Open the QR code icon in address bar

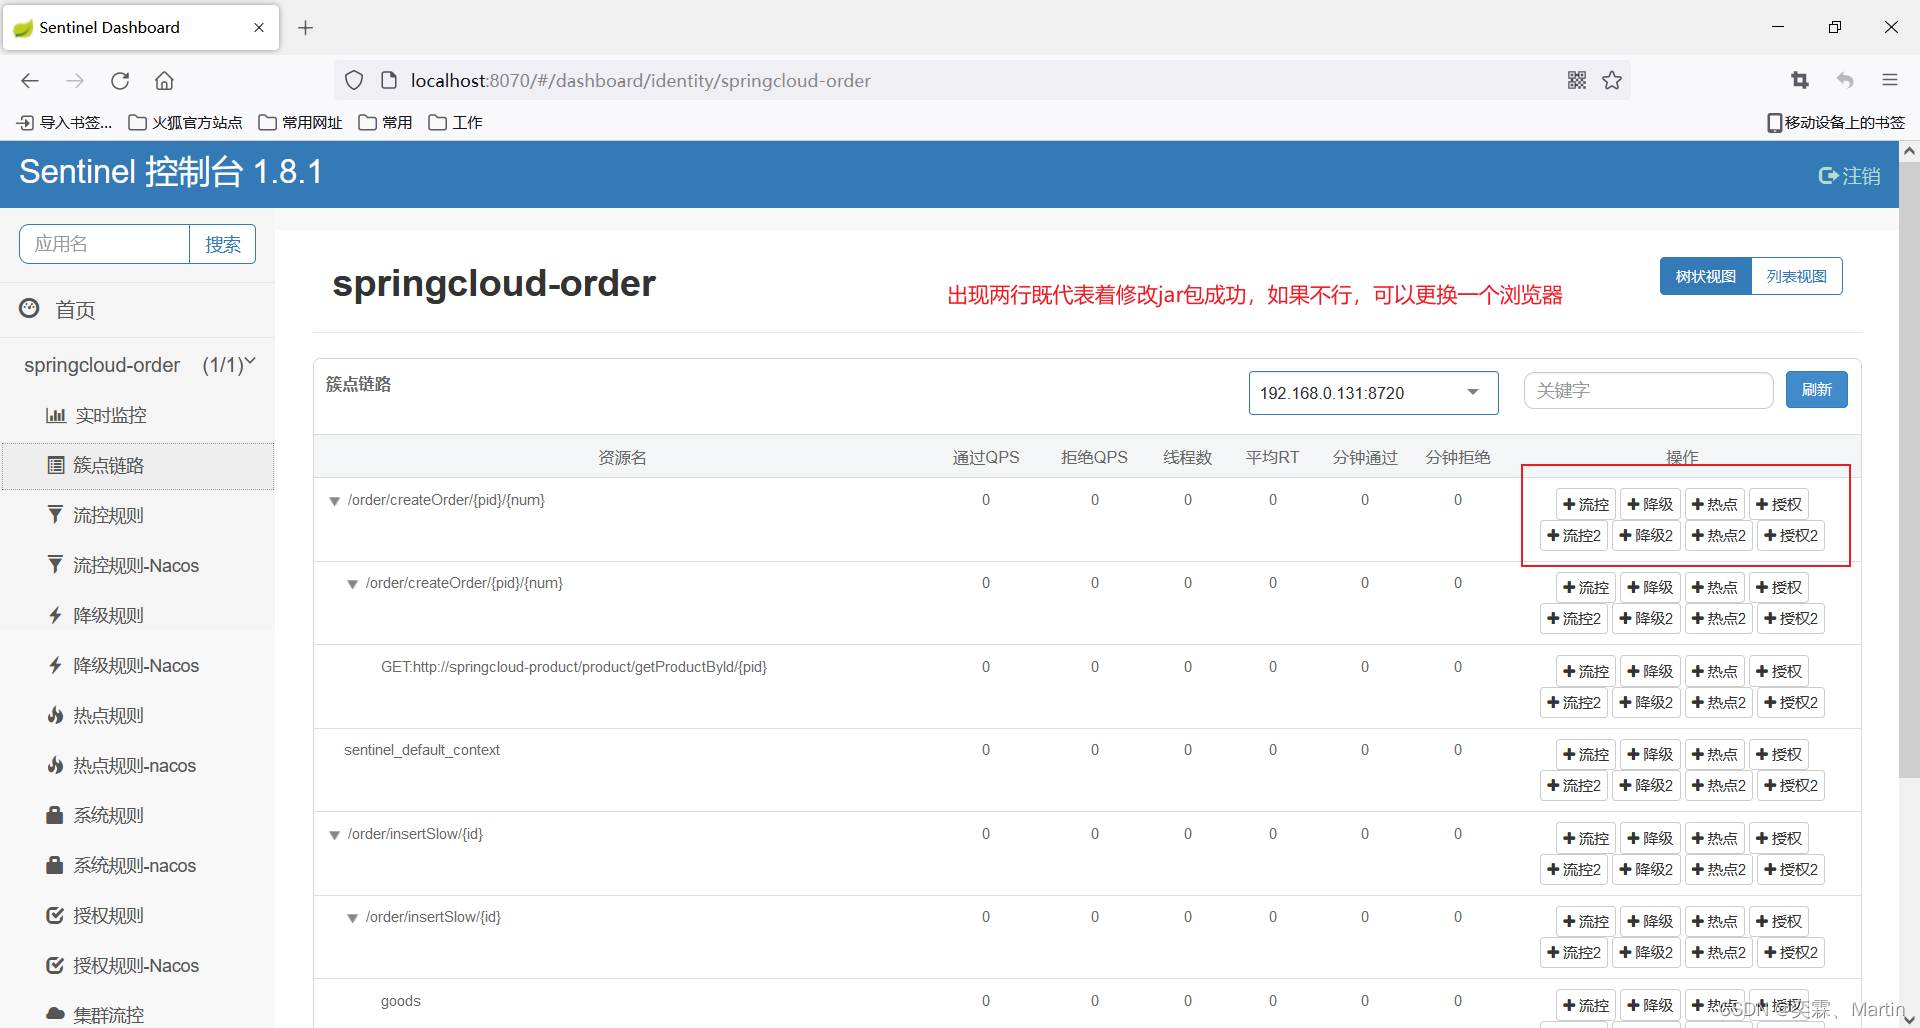1577,81
